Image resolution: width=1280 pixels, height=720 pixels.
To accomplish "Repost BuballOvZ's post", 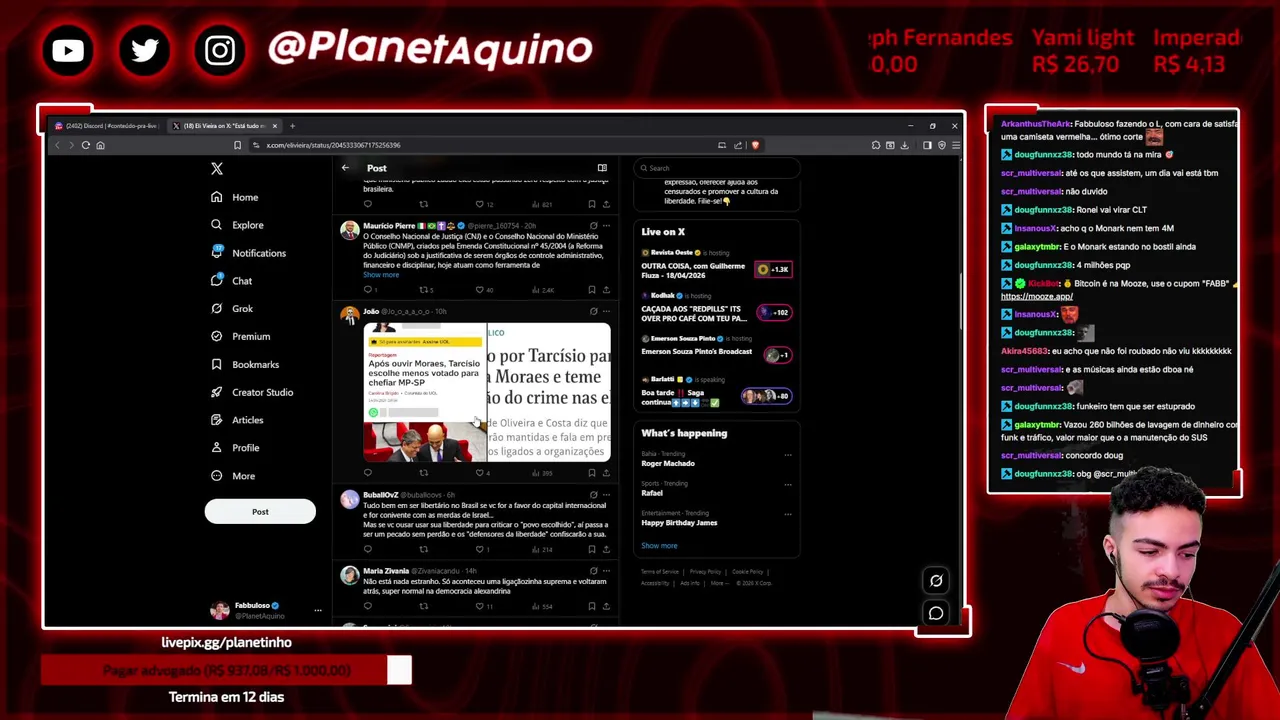I will pyautogui.click(x=423, y=549).
